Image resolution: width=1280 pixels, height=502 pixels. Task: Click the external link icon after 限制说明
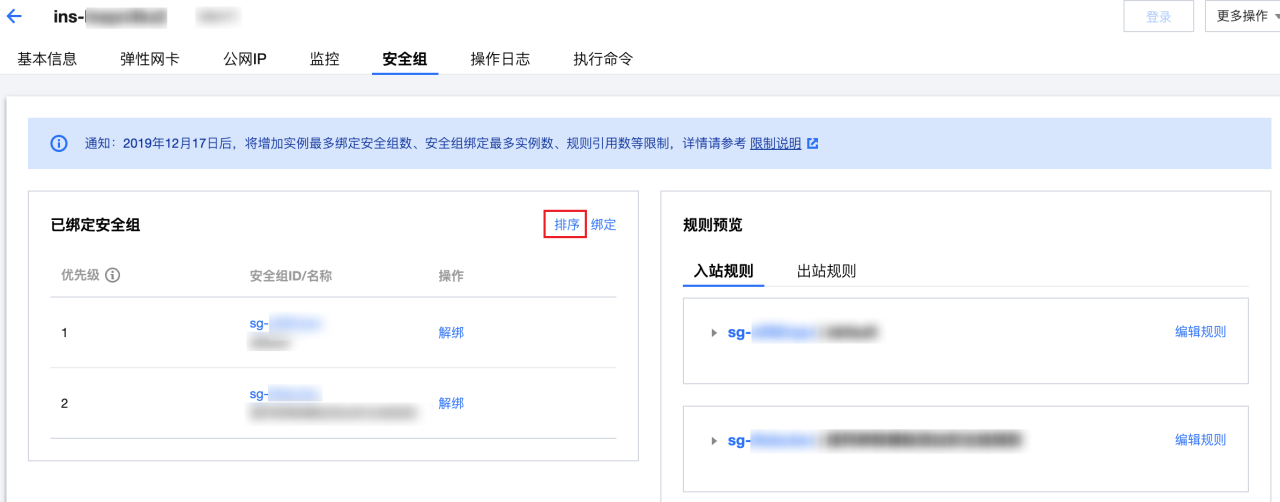click(x=813, y=143)
